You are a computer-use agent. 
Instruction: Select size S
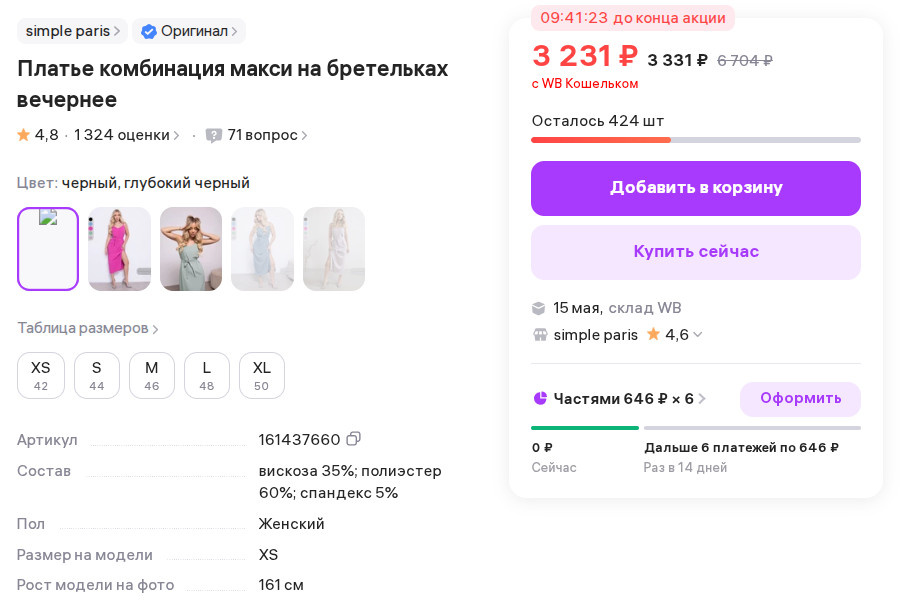96,375
